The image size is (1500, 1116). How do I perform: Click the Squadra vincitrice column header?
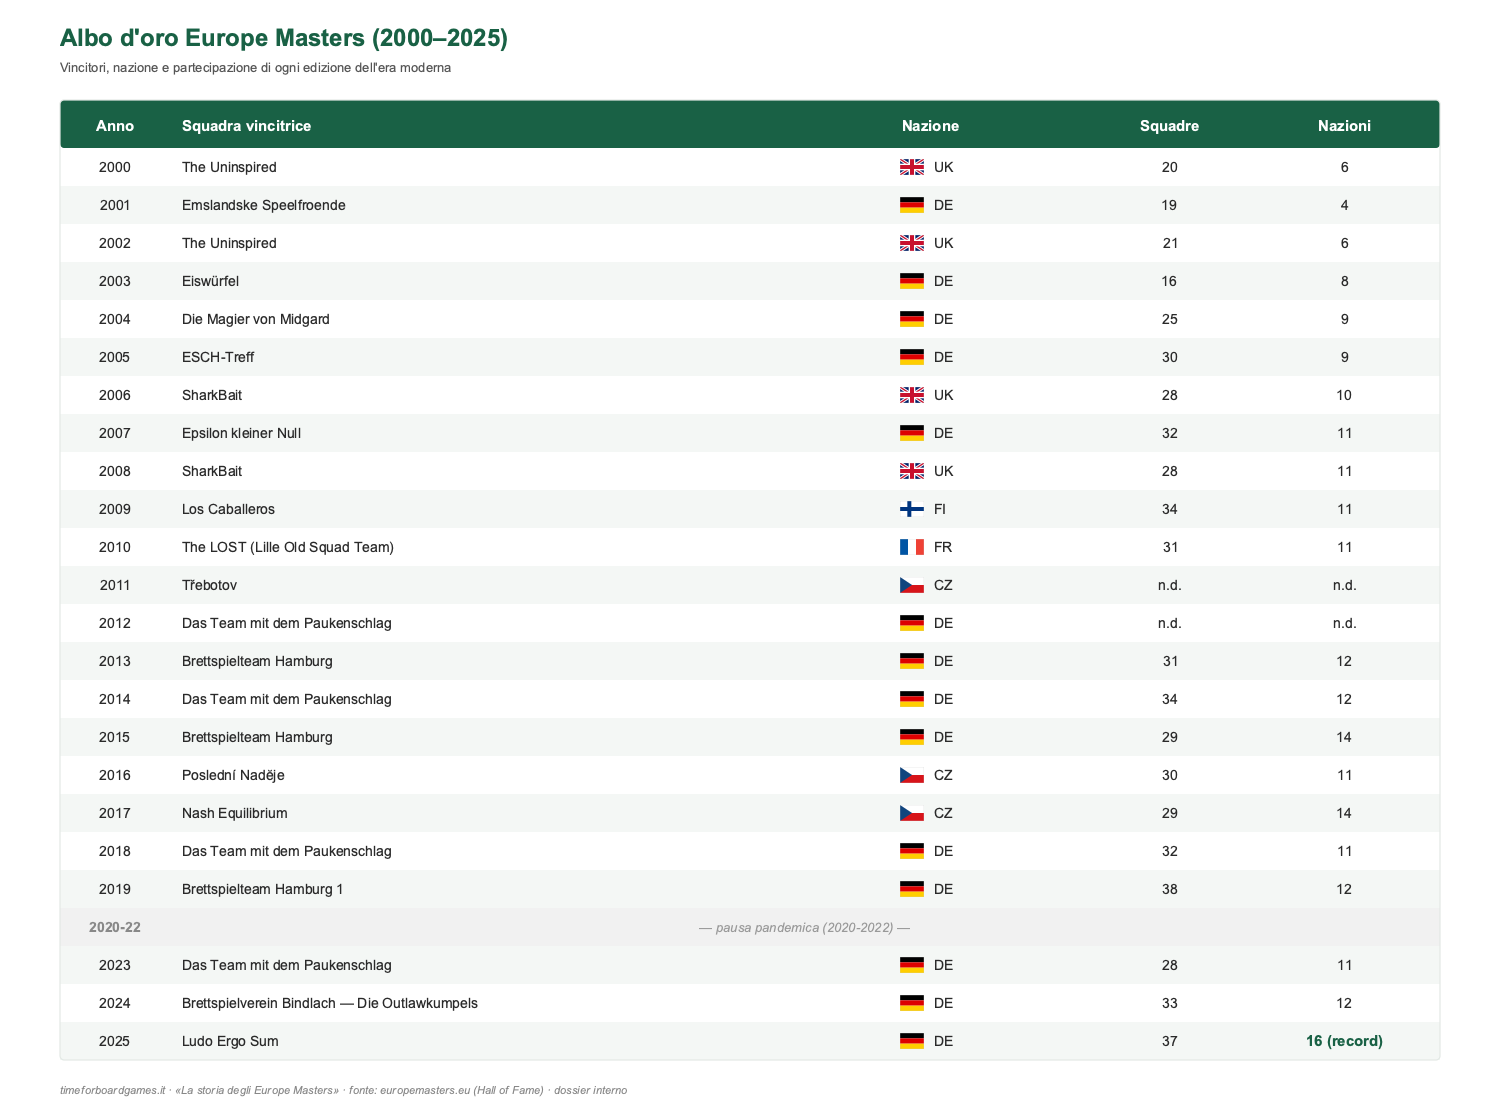246,126
